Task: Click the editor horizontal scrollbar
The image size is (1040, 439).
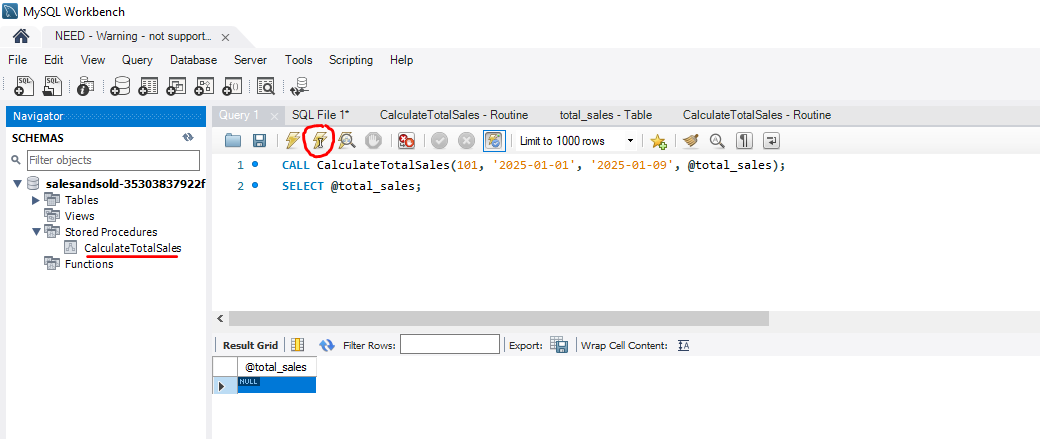Action: tap(499, 318)
